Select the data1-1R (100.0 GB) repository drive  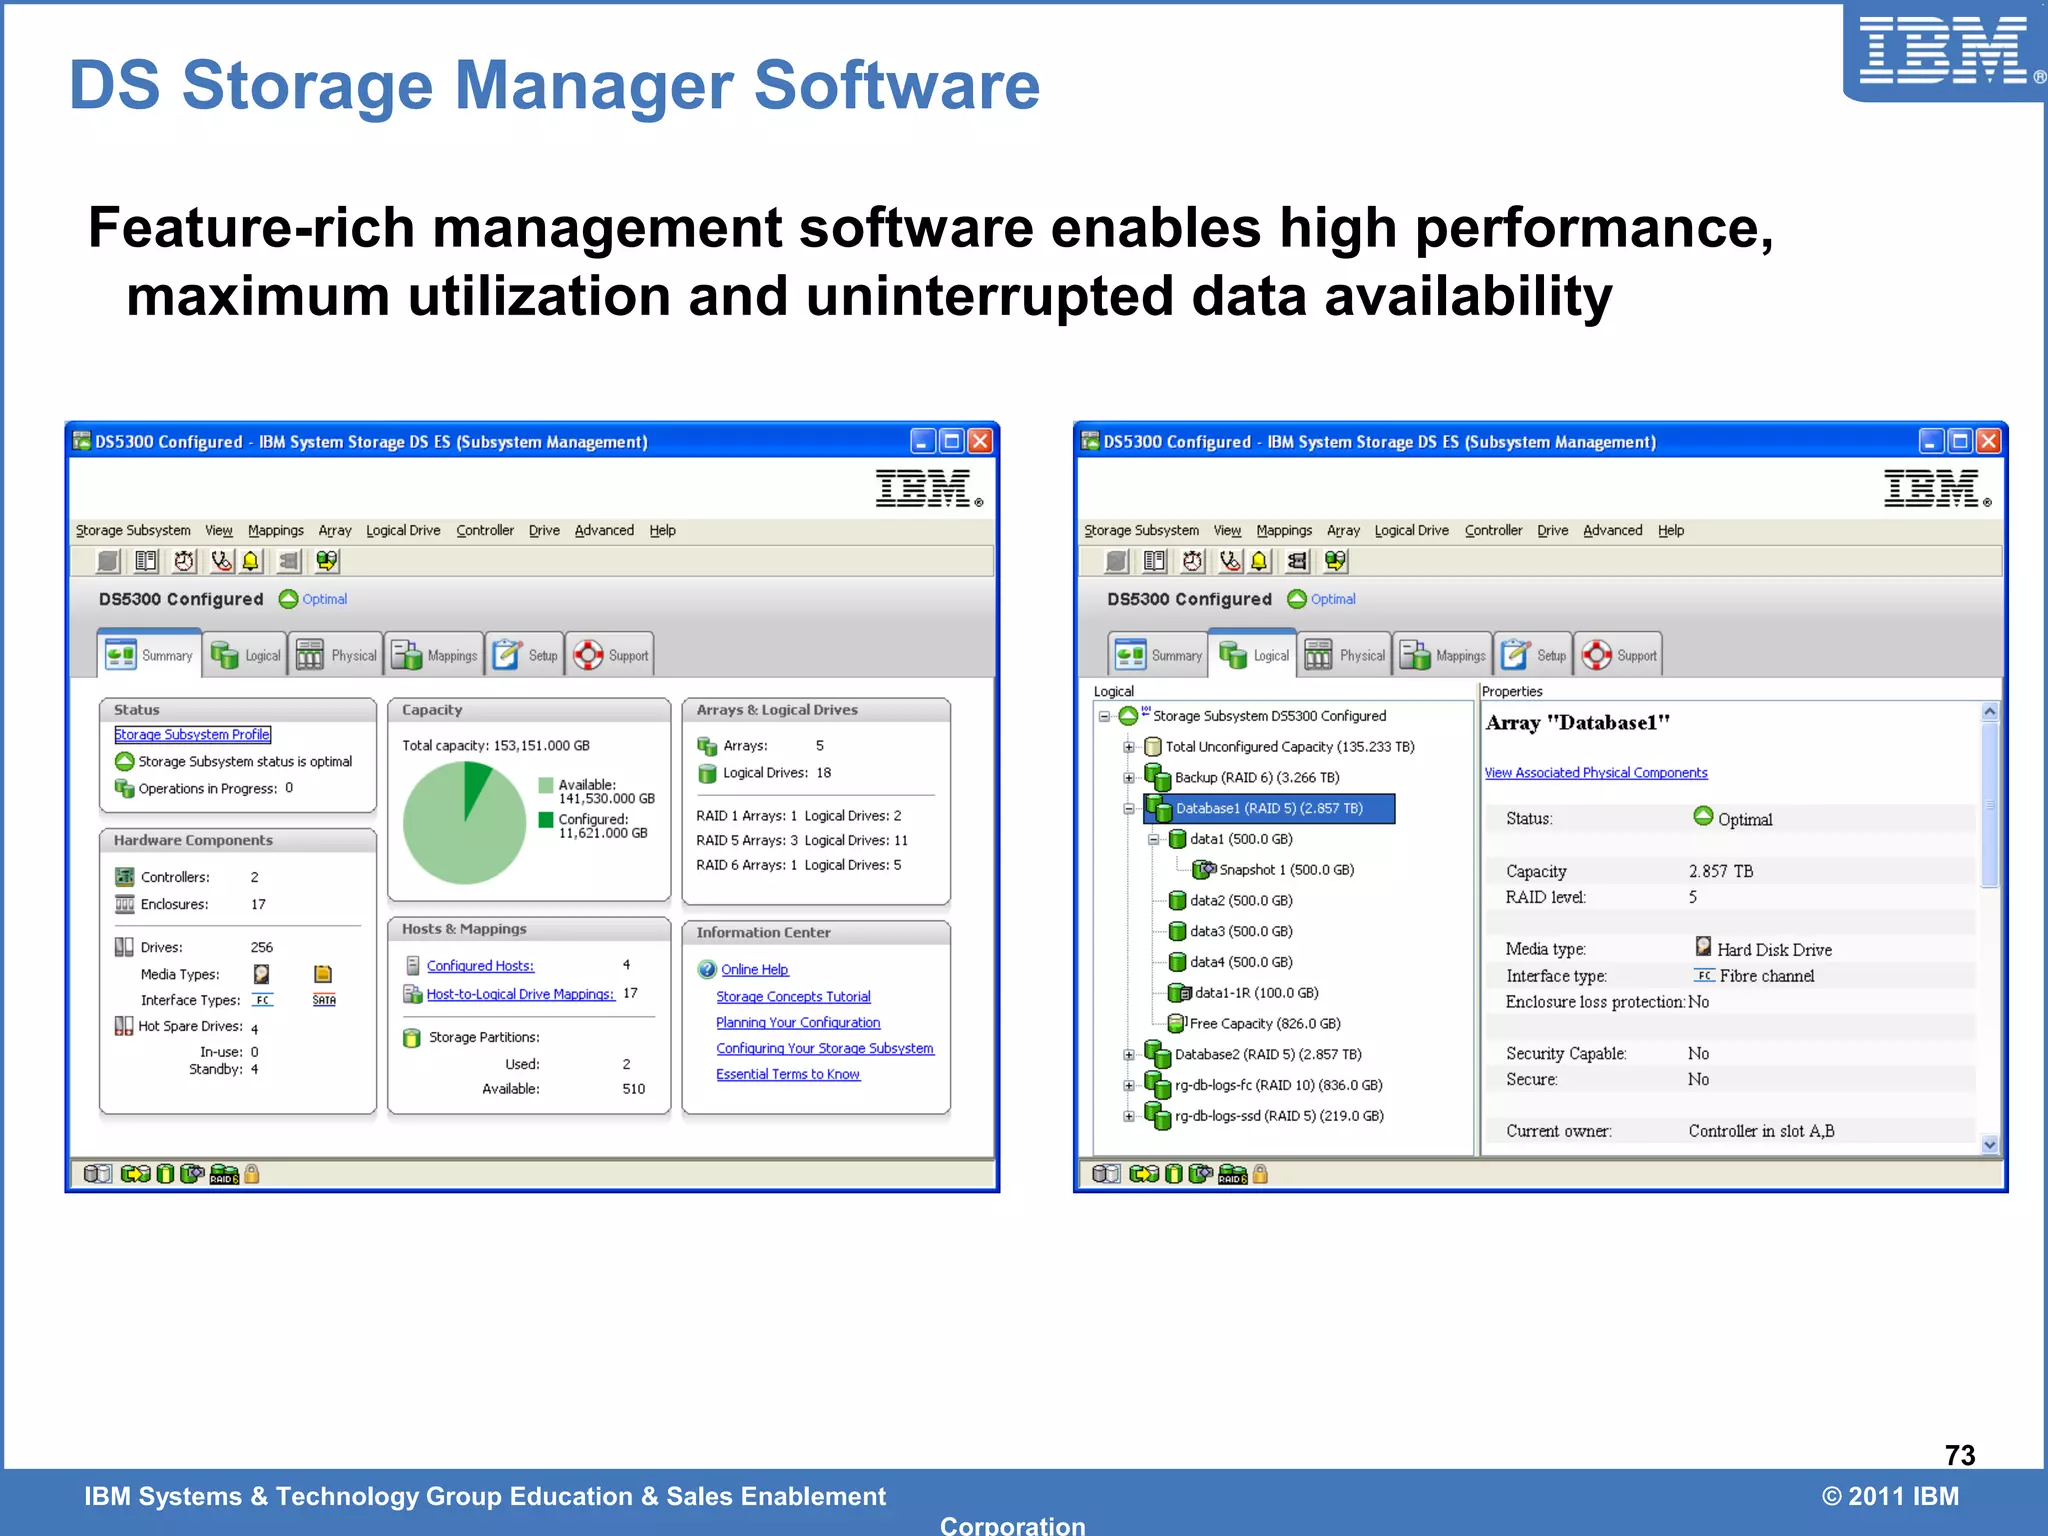(x=1257, y=993)
